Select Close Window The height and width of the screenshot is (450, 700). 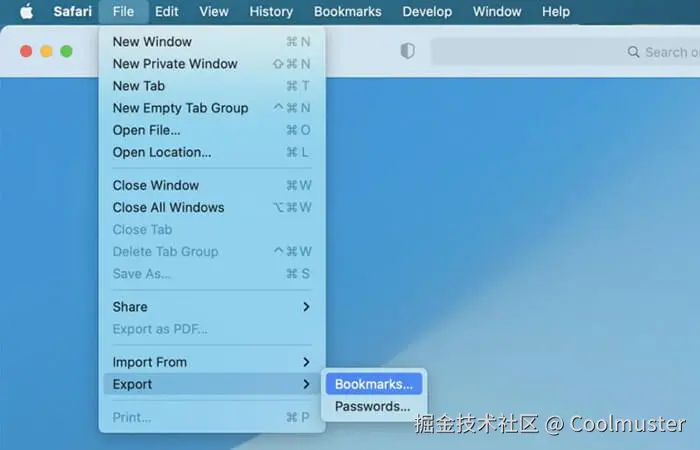[x=212, y=185]
